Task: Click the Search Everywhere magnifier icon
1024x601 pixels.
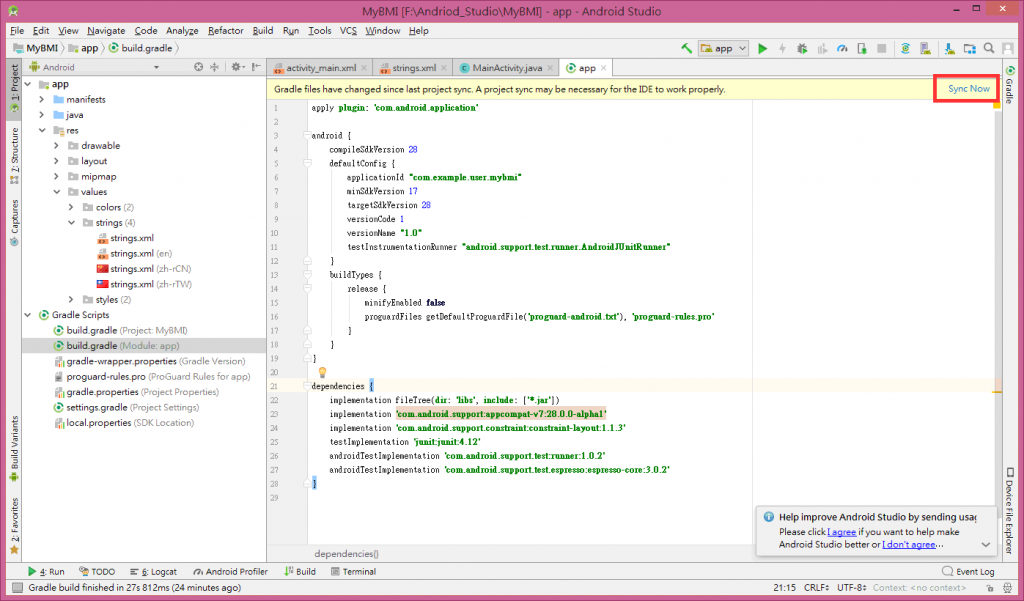Action: (988, 48)
